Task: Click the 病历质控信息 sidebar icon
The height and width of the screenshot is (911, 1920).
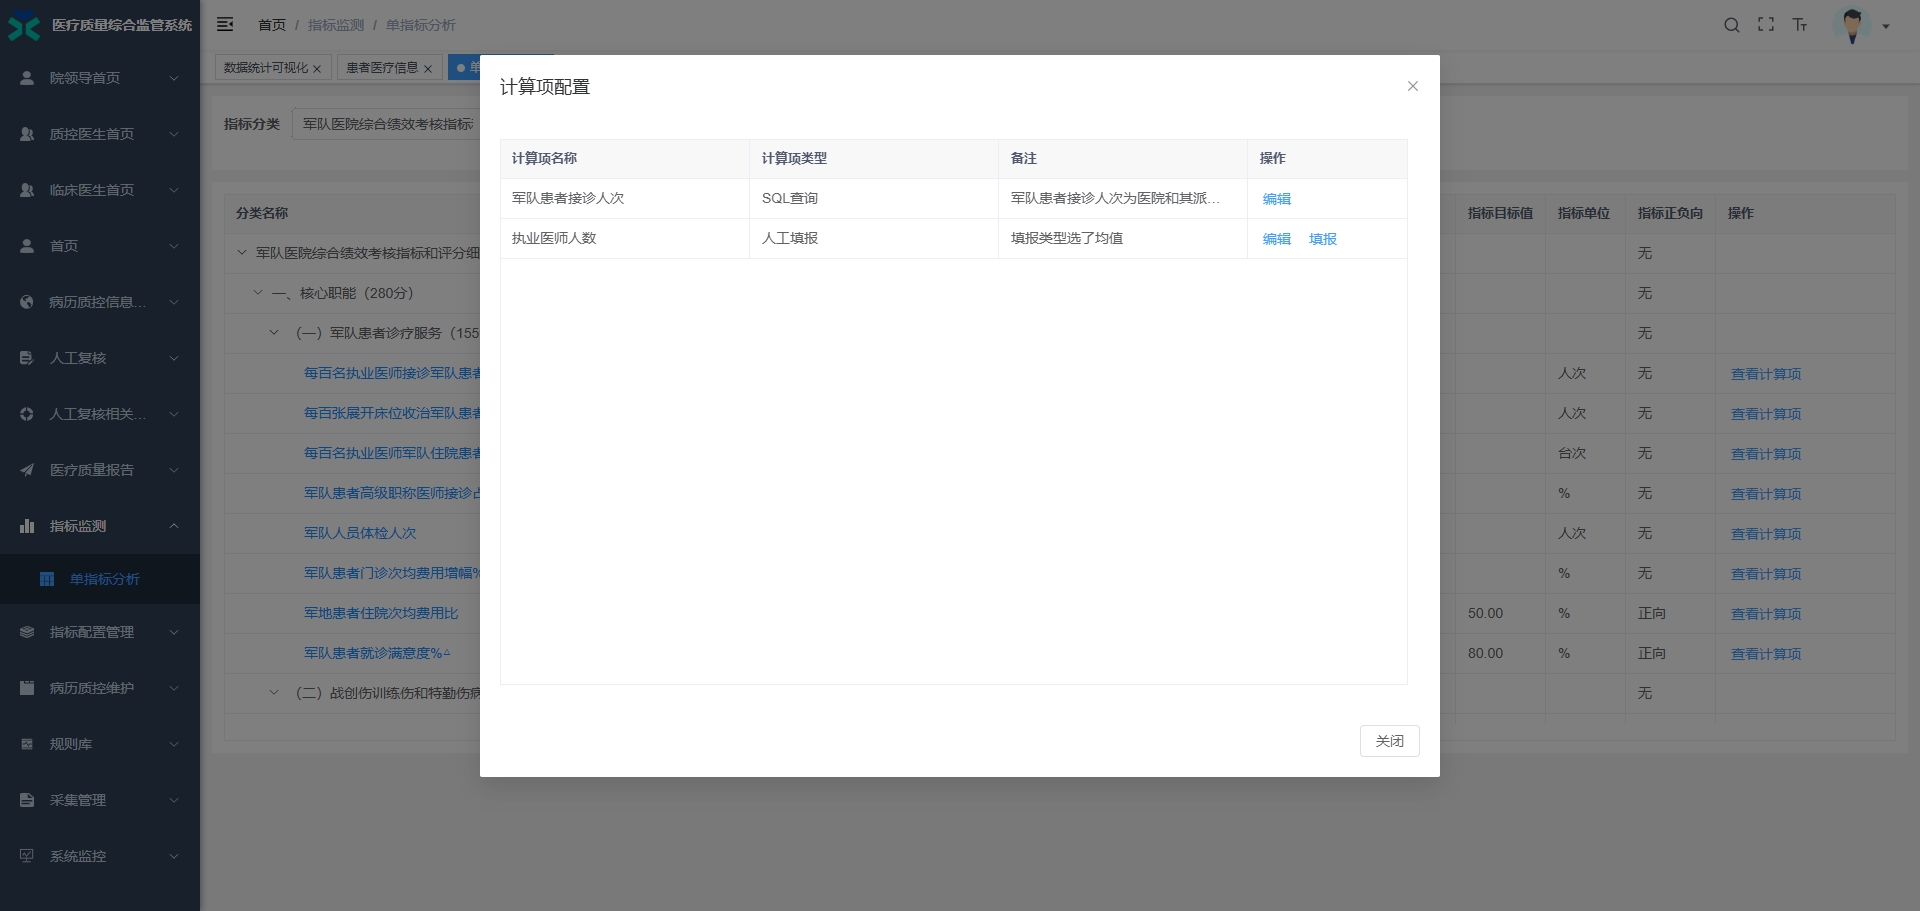Action: 27,302
